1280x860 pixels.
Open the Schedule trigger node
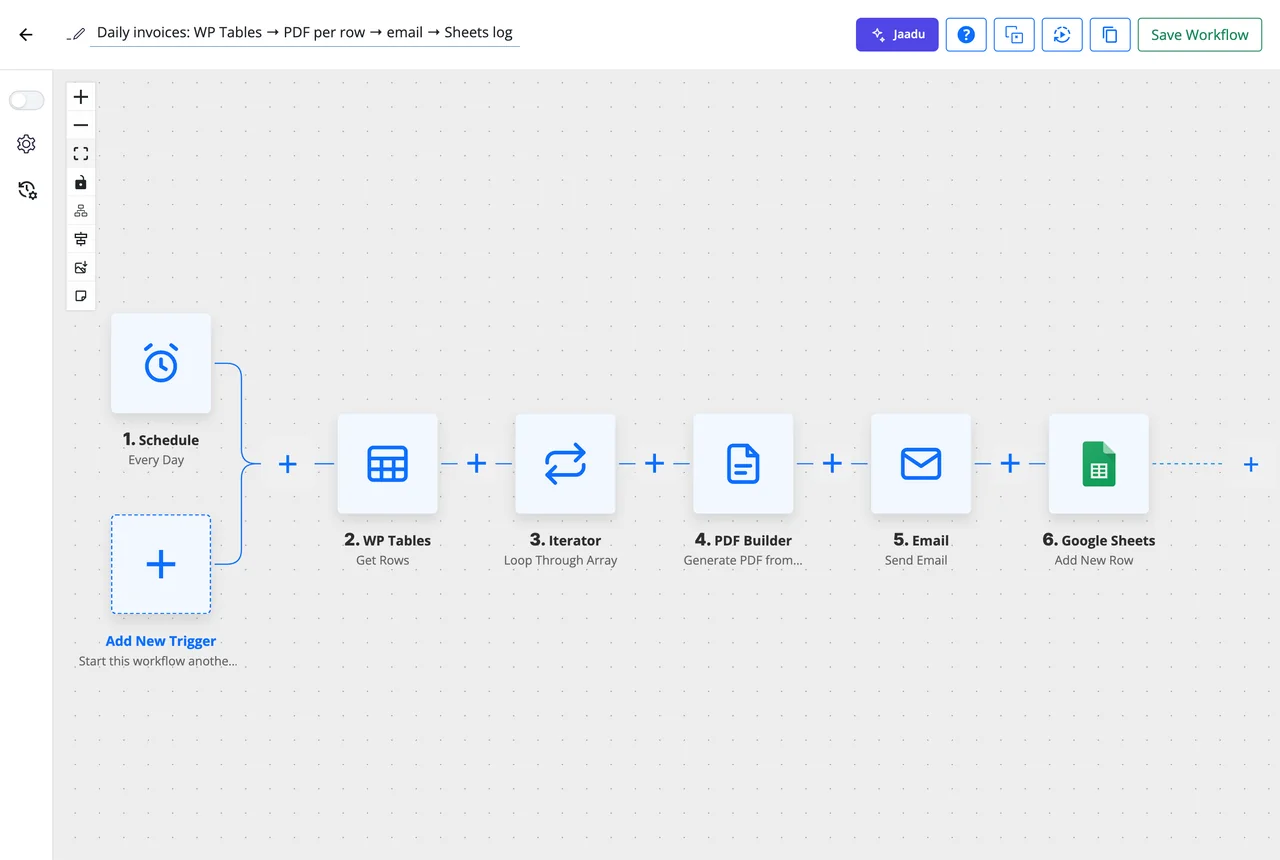coord(161,363)
